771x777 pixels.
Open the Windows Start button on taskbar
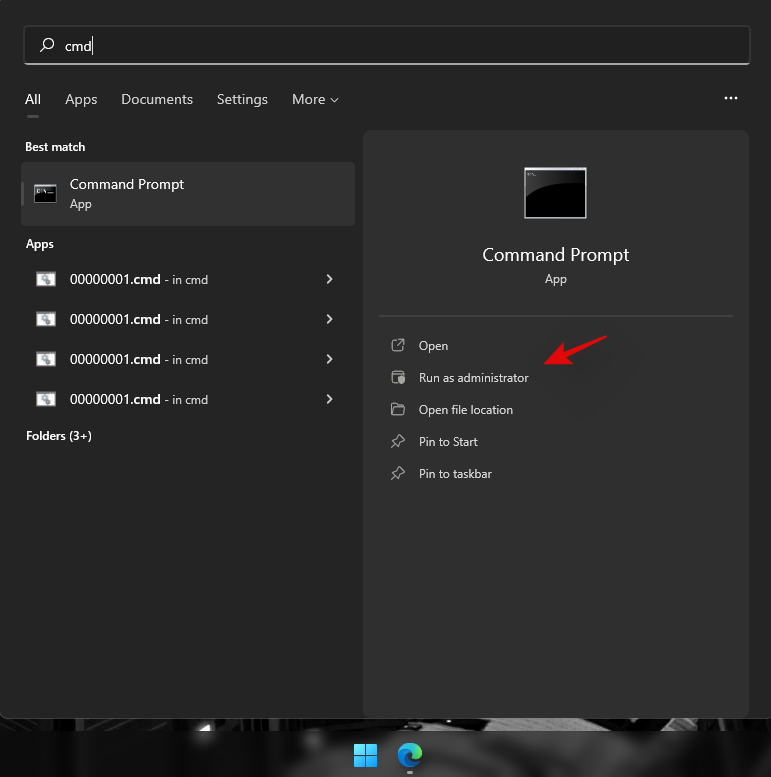[366, 755]
